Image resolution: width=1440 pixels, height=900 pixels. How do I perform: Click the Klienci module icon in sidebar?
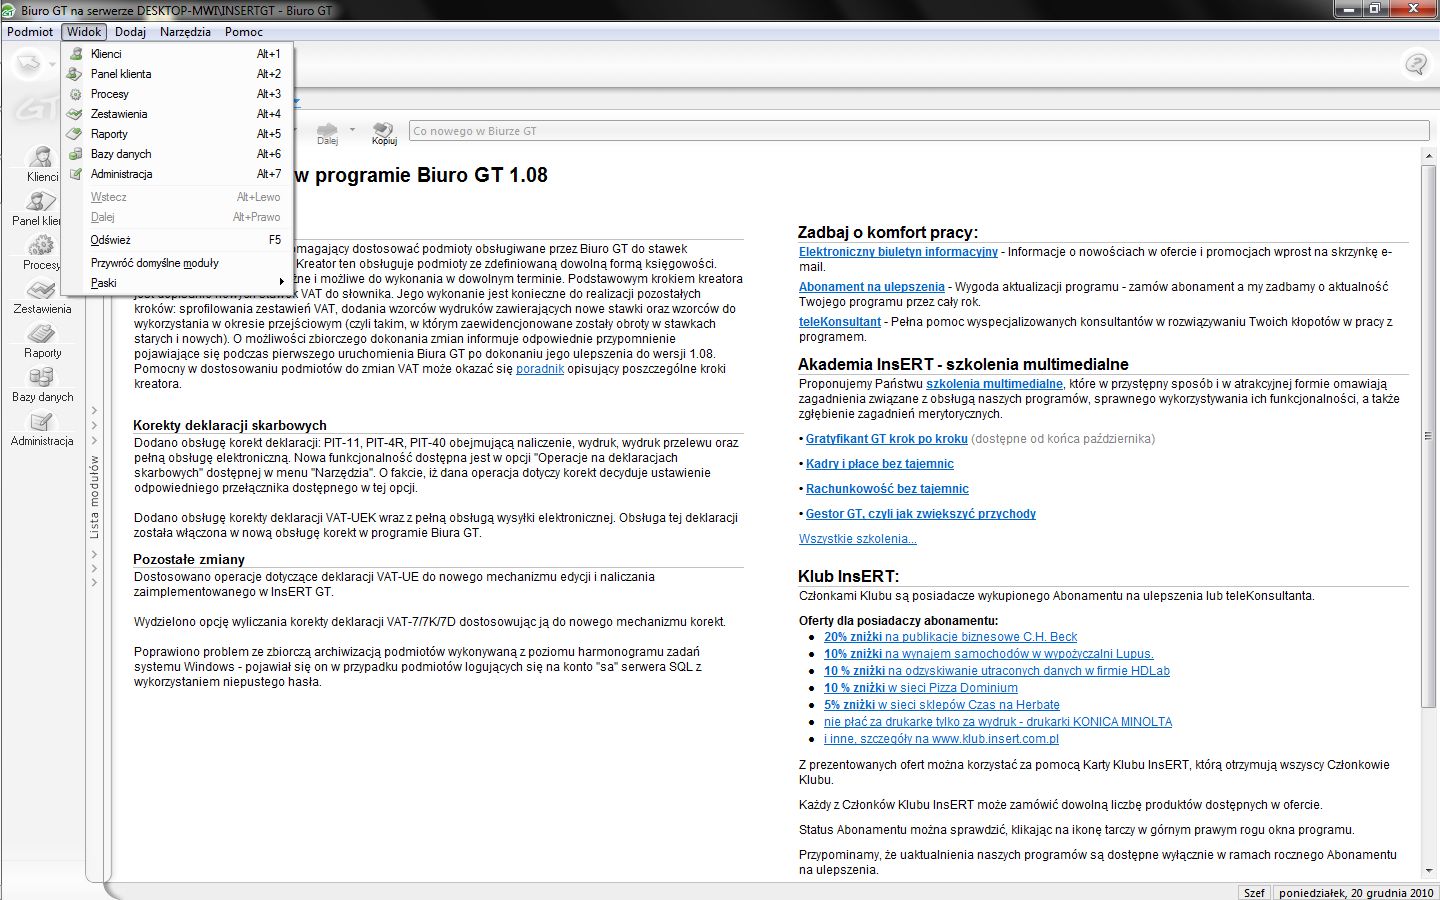(x=41, y=157)
